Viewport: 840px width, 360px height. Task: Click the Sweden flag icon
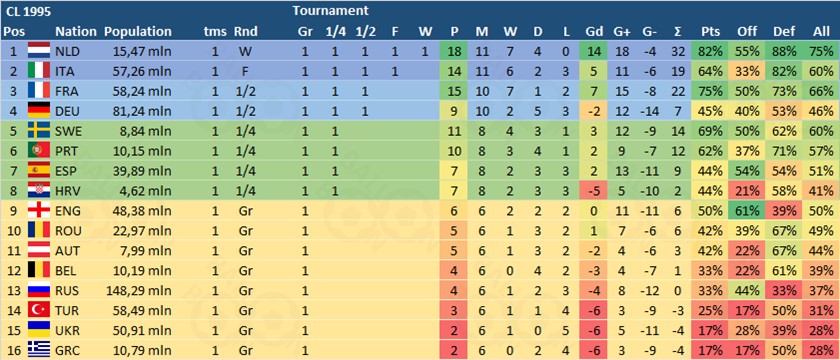39,131
